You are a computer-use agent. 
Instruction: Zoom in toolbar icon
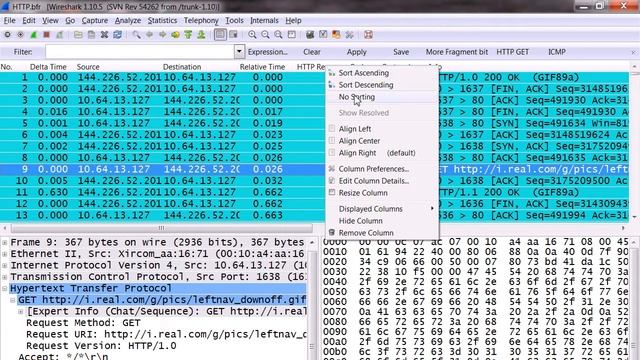pos(252,35)
